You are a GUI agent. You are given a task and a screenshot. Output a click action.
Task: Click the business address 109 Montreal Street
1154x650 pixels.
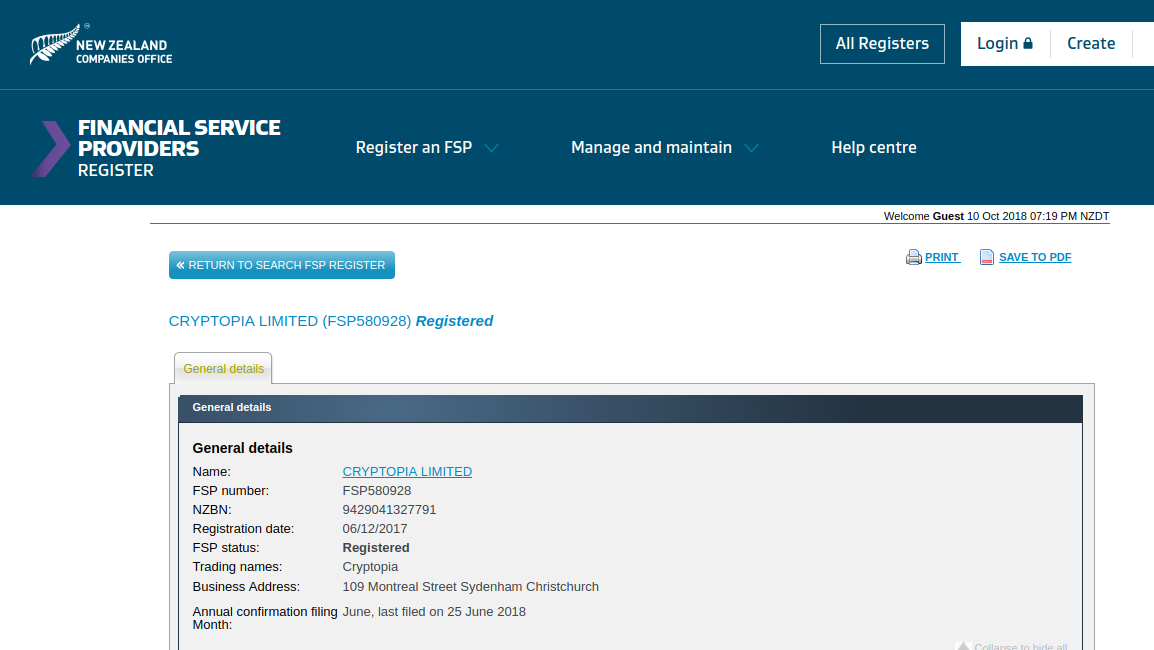click(470, 587)
